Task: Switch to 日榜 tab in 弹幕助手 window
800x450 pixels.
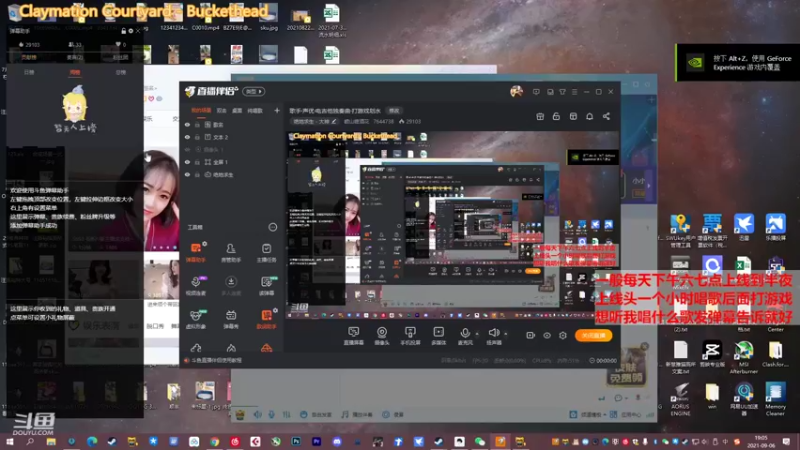Action: click(29, 72)
